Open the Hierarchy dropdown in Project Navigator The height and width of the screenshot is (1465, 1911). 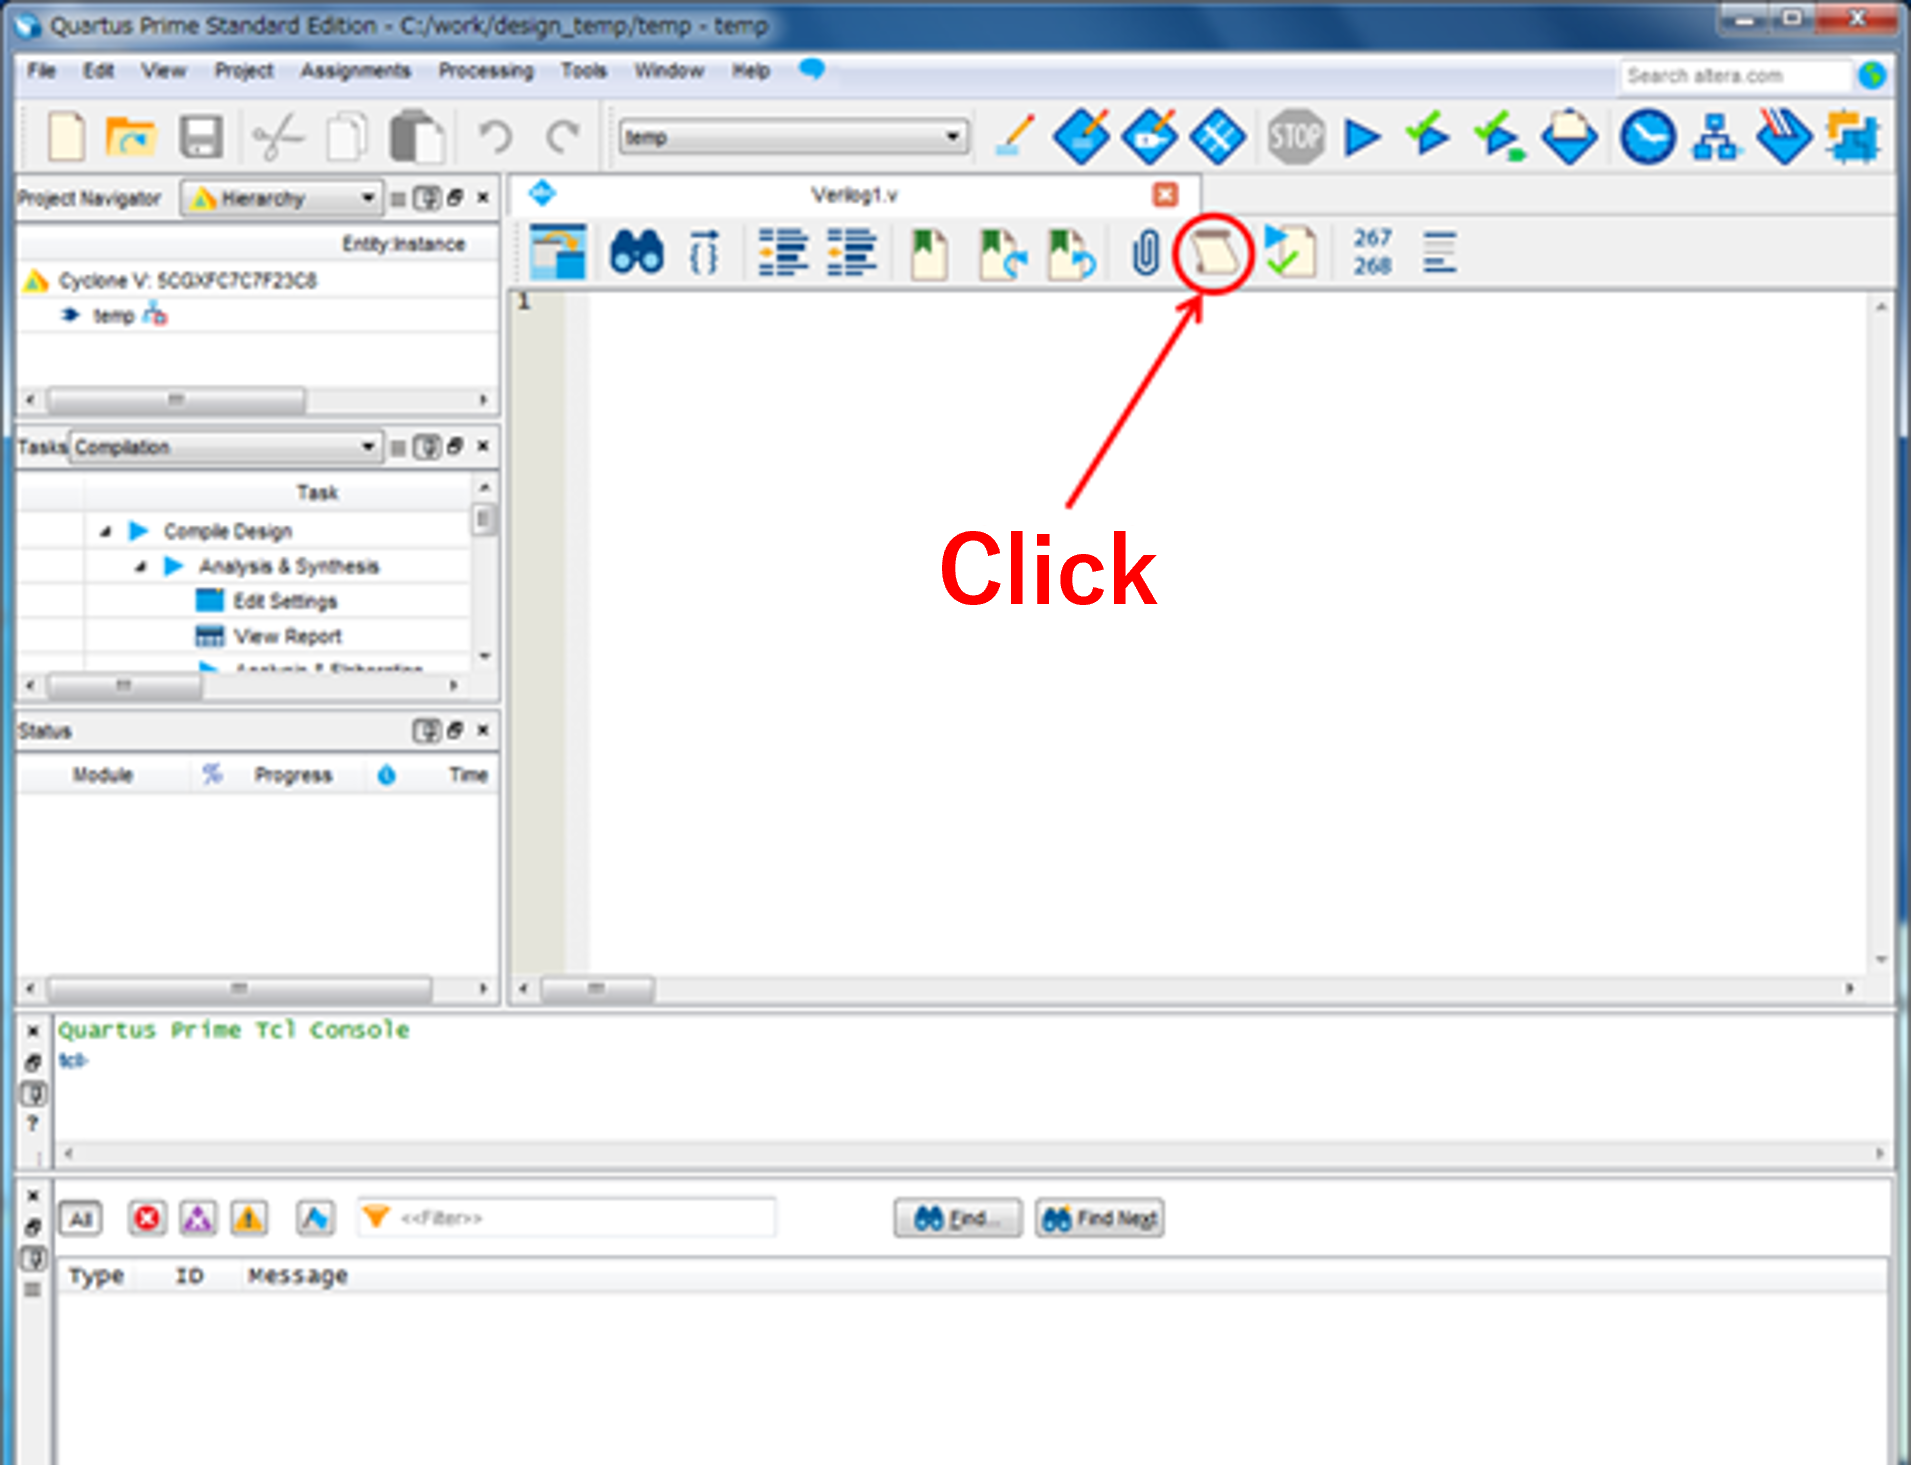[282, 198]
